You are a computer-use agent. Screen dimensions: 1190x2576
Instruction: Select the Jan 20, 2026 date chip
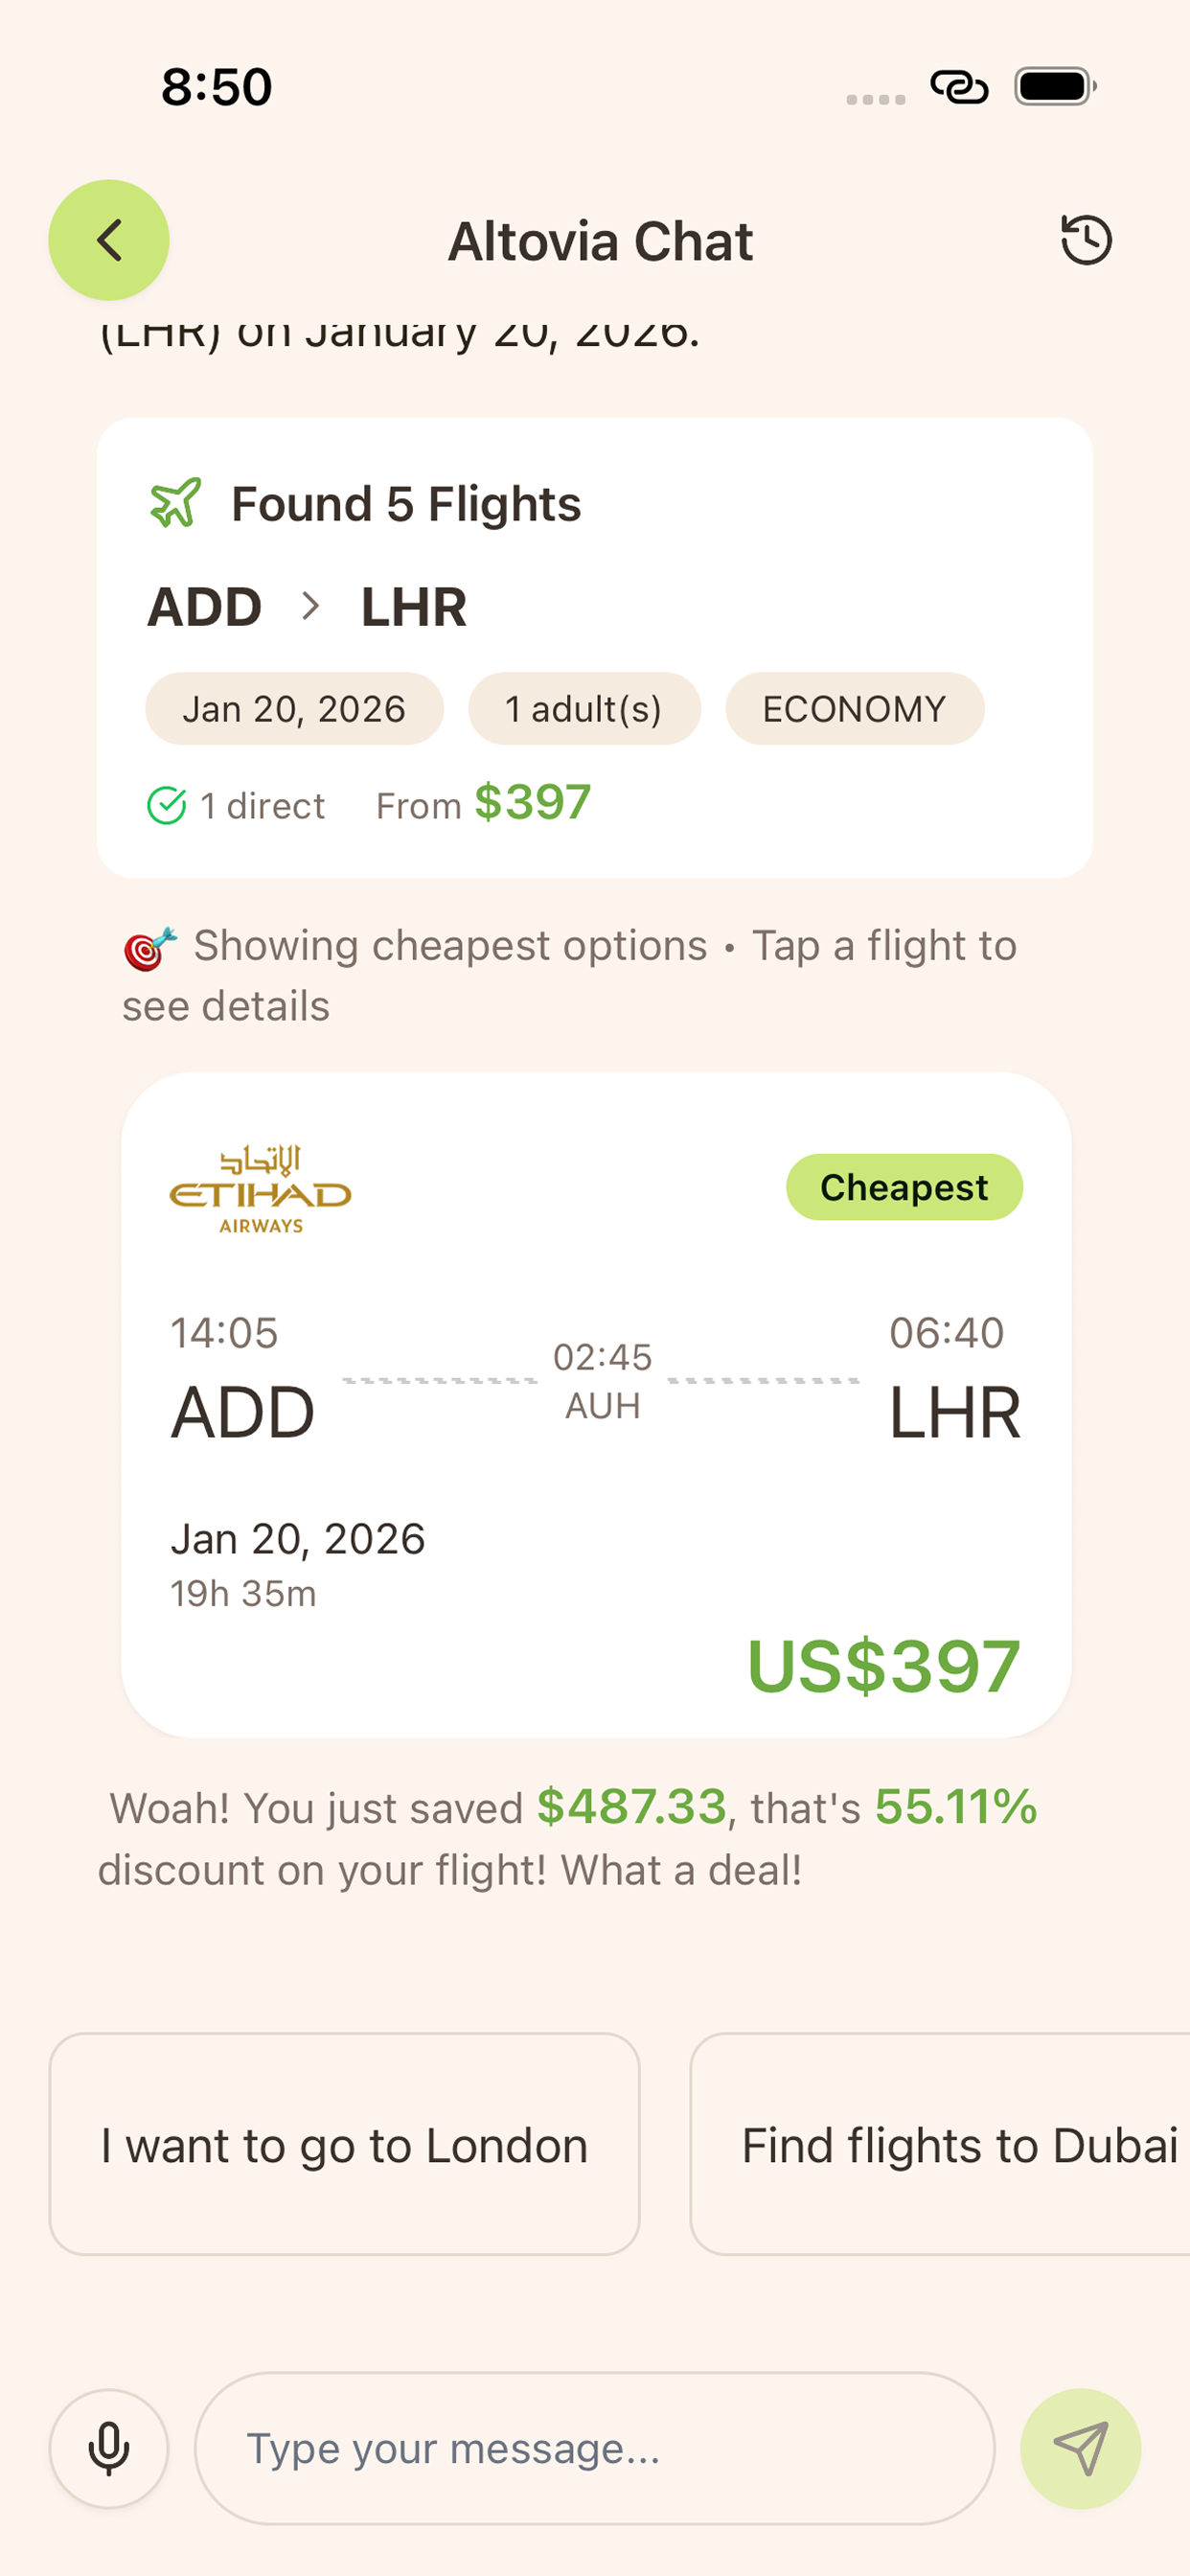coord(294,709)
